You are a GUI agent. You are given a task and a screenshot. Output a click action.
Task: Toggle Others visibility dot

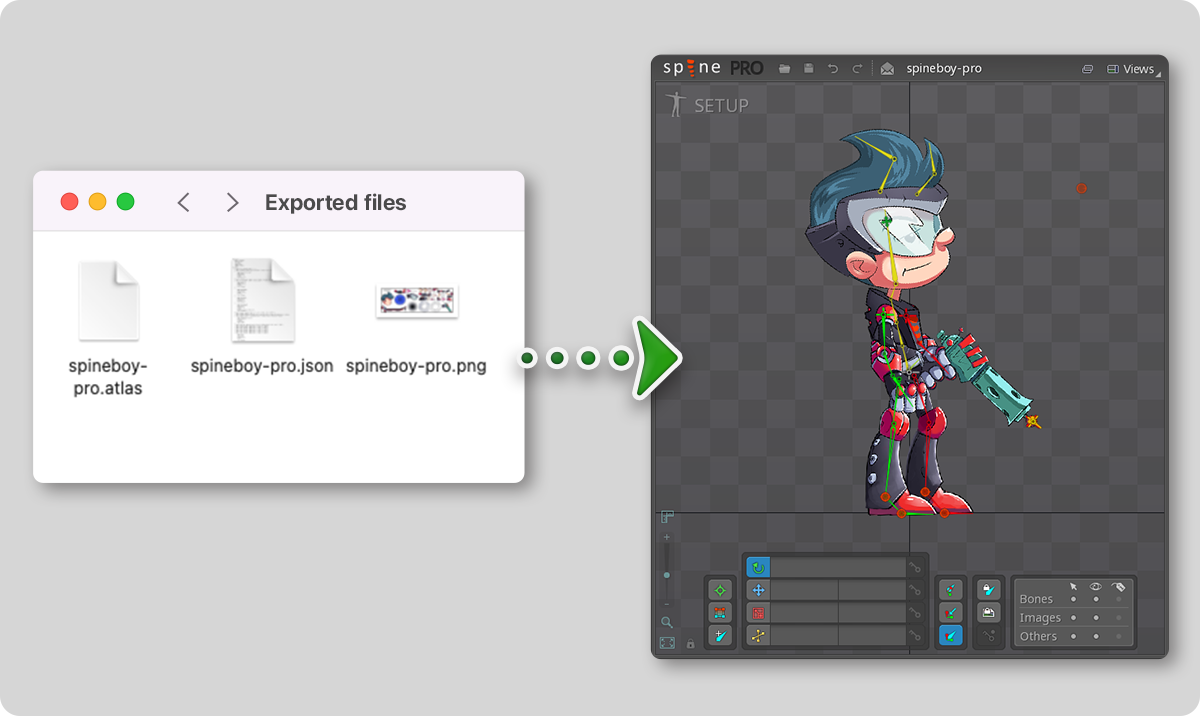[1096, 636]
